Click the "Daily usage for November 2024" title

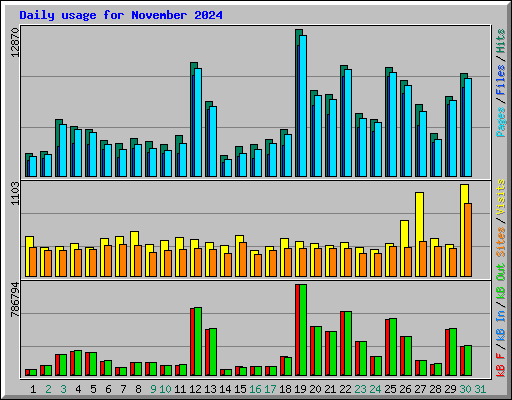point(121,15)
